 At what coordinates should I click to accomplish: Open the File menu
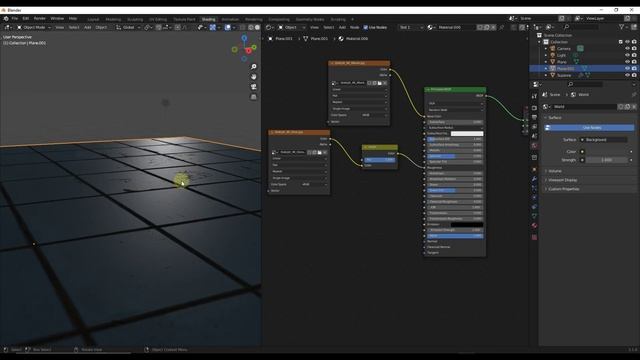15,19
